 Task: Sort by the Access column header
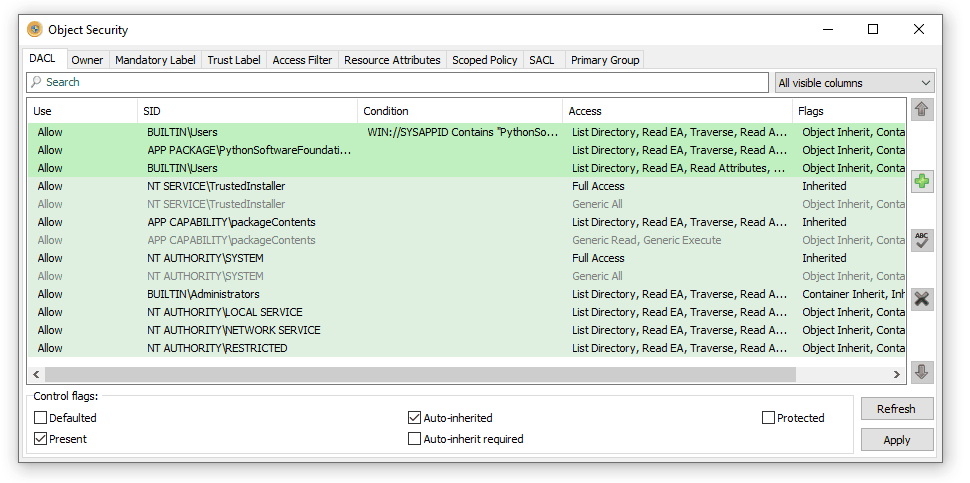point(677,111)
